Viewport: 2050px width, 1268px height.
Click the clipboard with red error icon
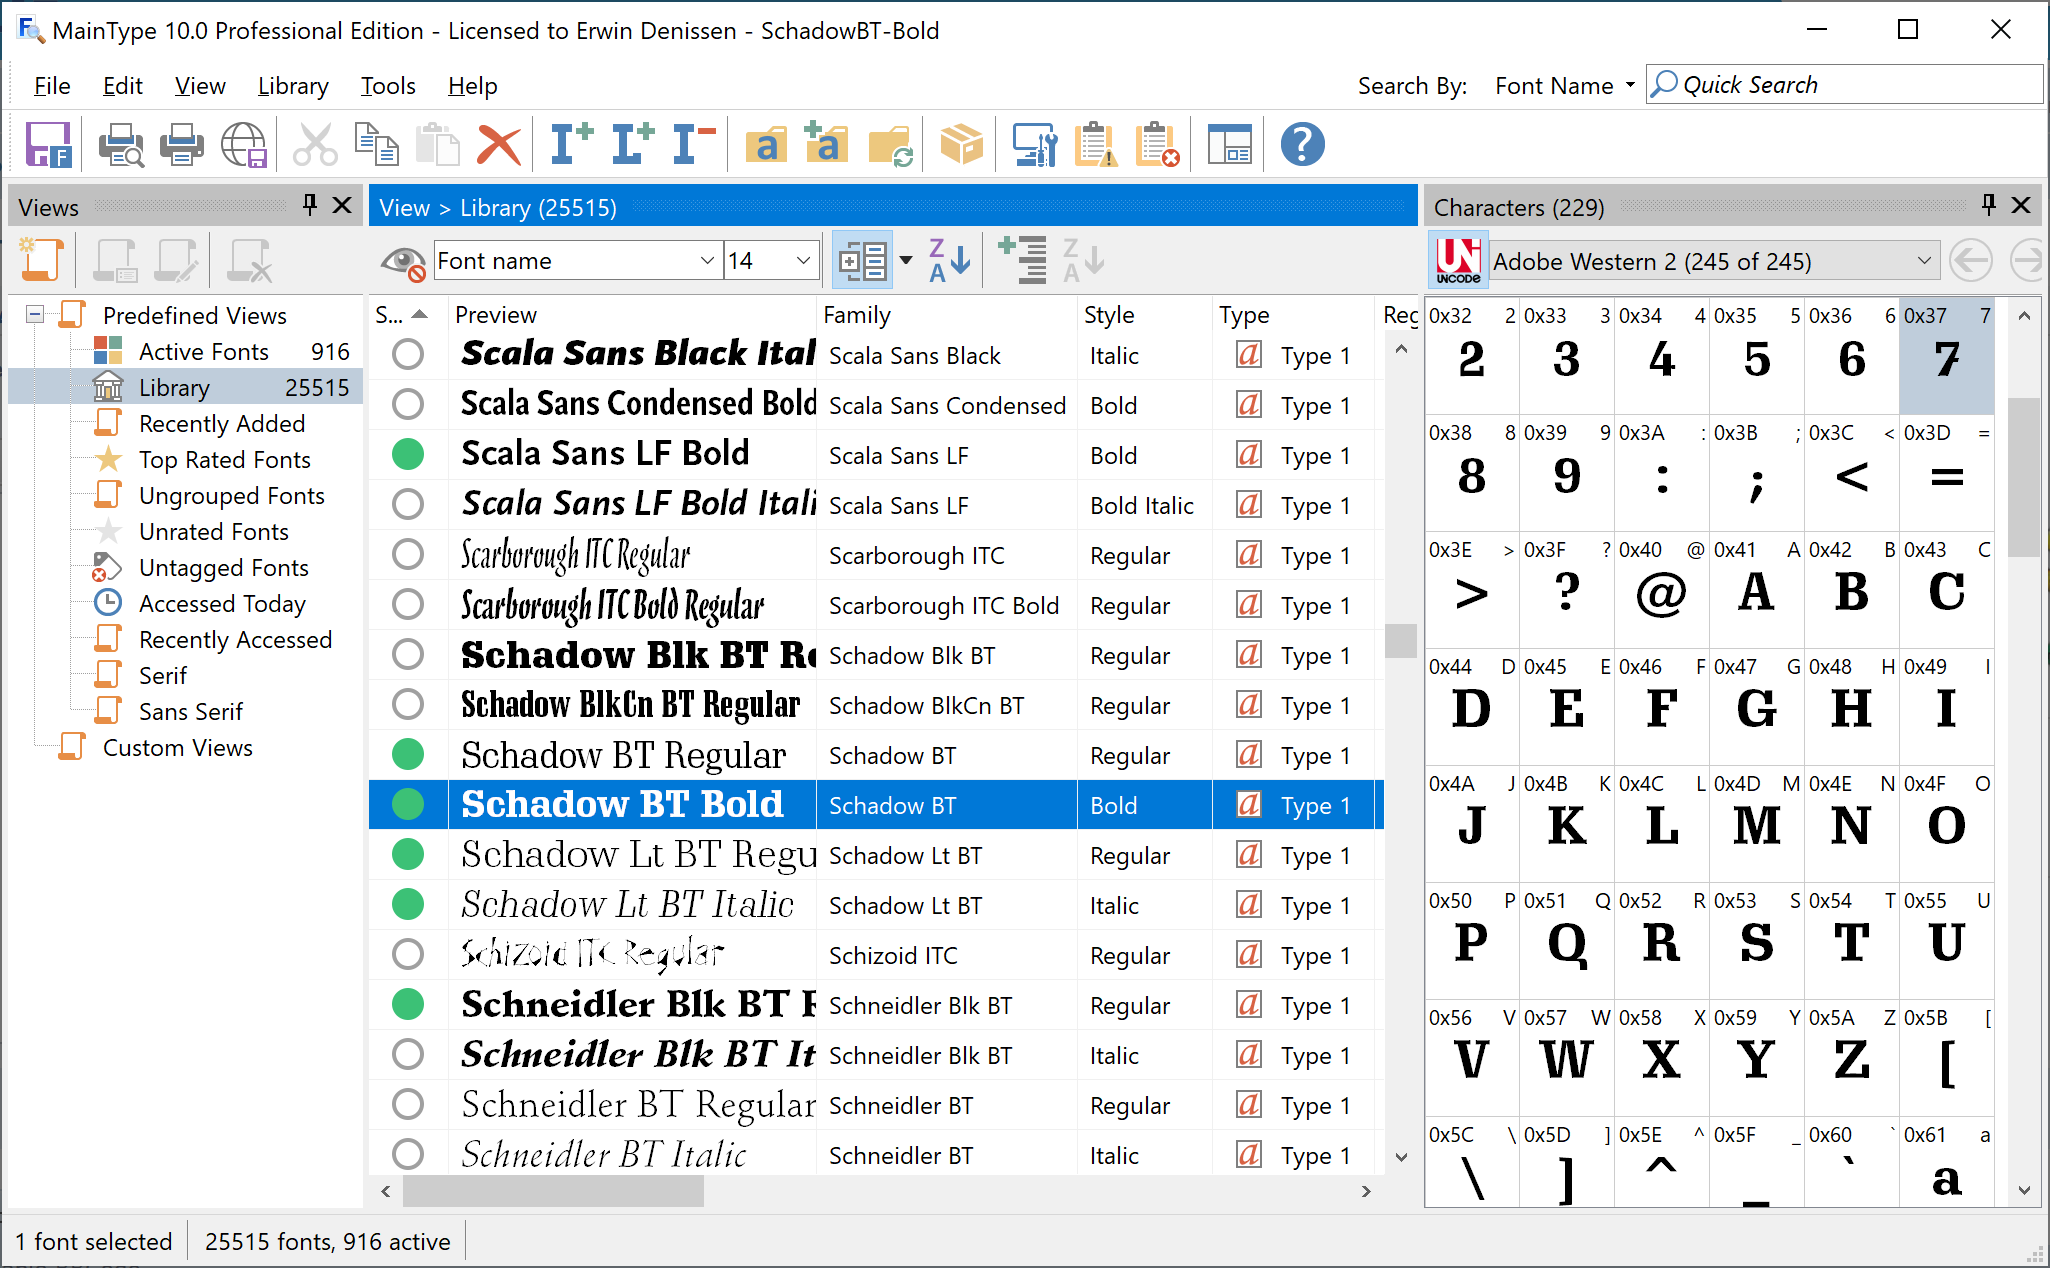click(x=1157, y=145)
